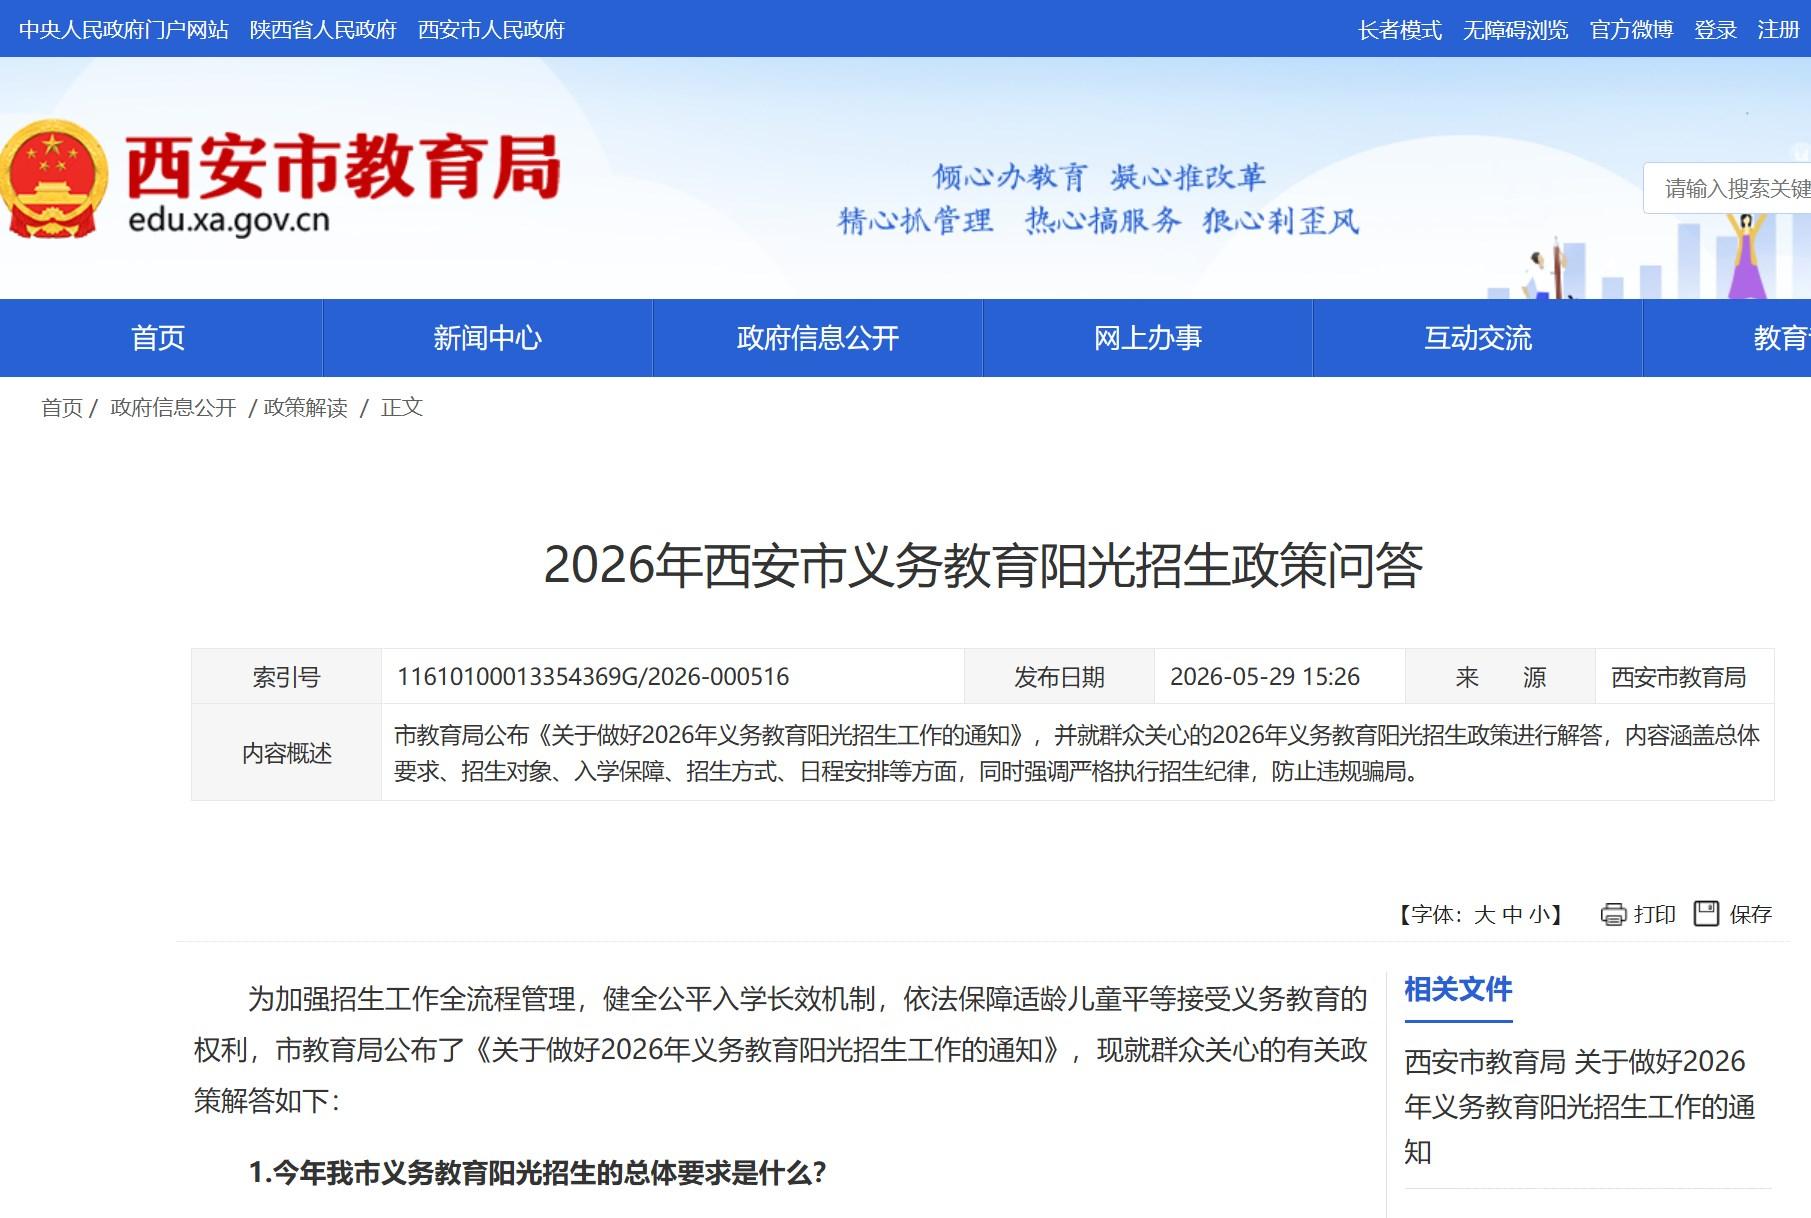Viewport: 1811px width, 1218px height.
Task: Click 政策解读 in breadcrumb
Action: click(x=306, y=407)
